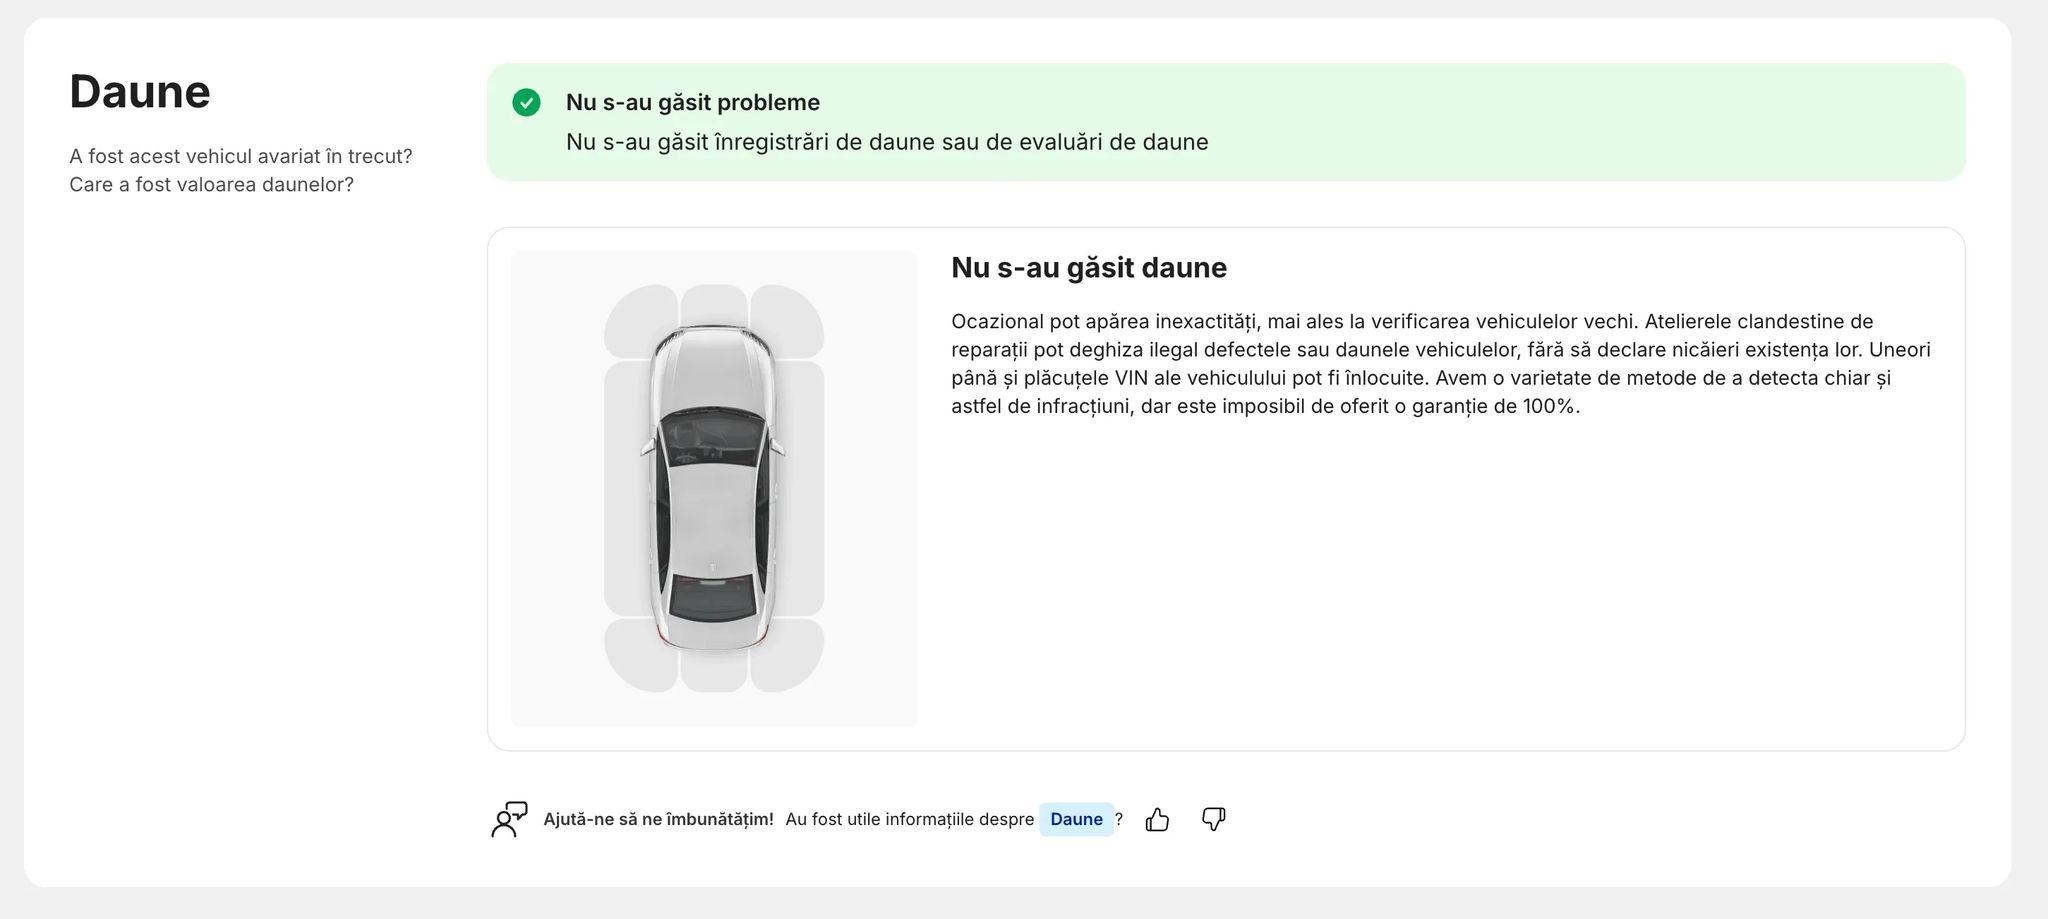This screenshot has width=2048, height=919.
Task: Click the banner text about 'înregistrări de daune'
Action: point(887,142)
